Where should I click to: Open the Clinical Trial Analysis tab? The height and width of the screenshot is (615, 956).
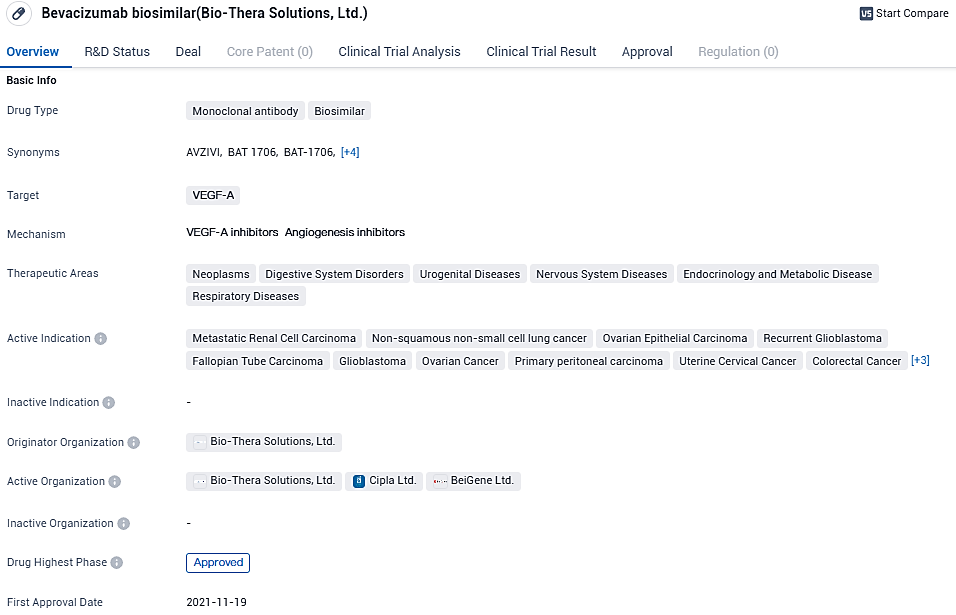pos(399,52)
